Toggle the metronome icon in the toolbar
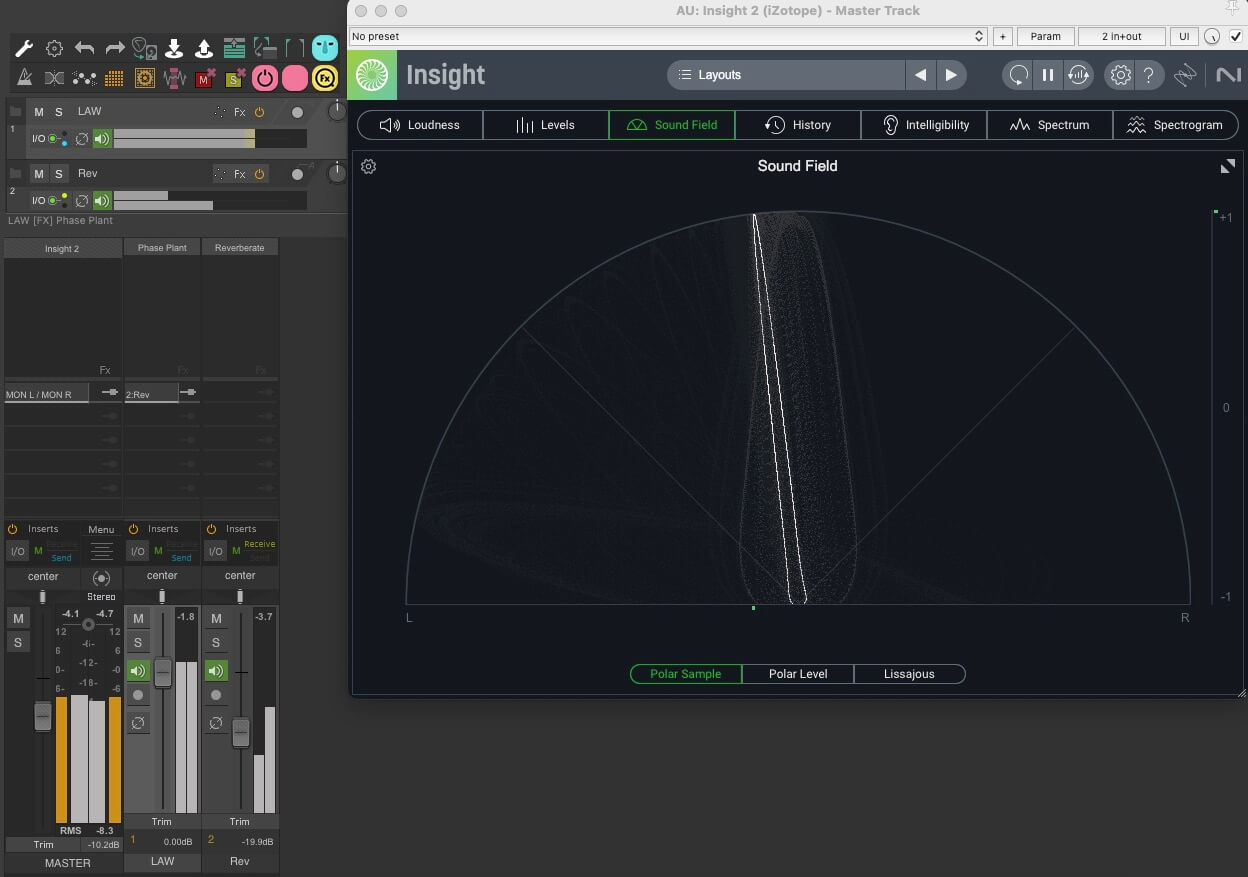This screenshot has height=877, width=1248. tap(24, 77)
